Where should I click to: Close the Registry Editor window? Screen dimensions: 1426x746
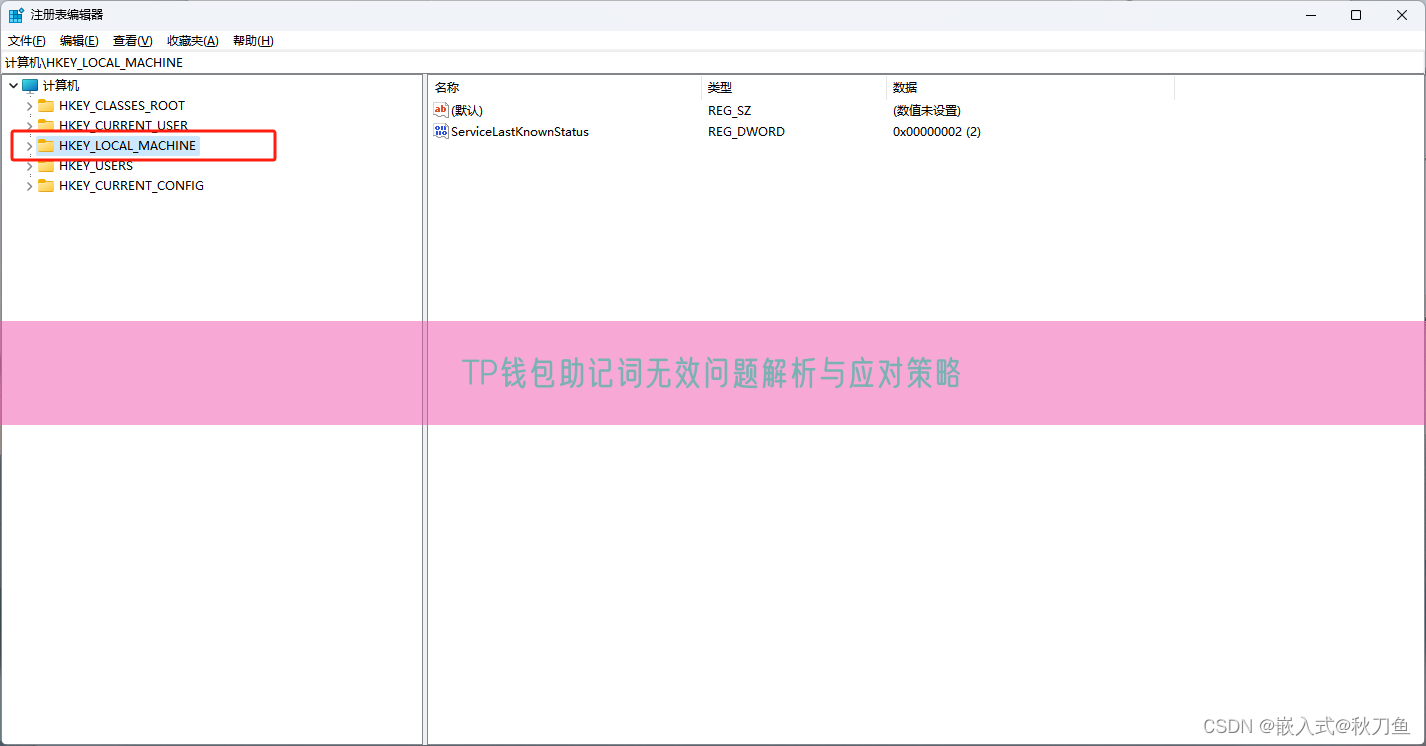point(1402,15)
